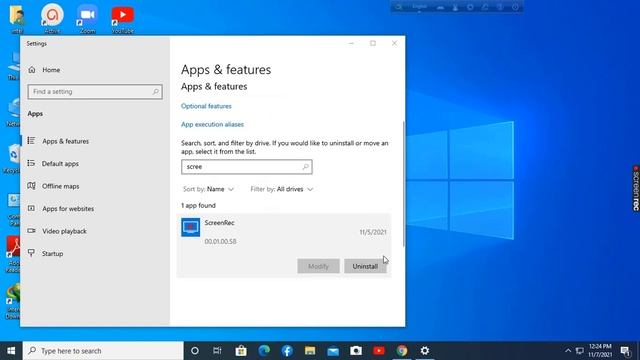Open Microsoft Store from taskbar
The height and width of the screenshot is (360, 640).
click(x=241, y=351)
